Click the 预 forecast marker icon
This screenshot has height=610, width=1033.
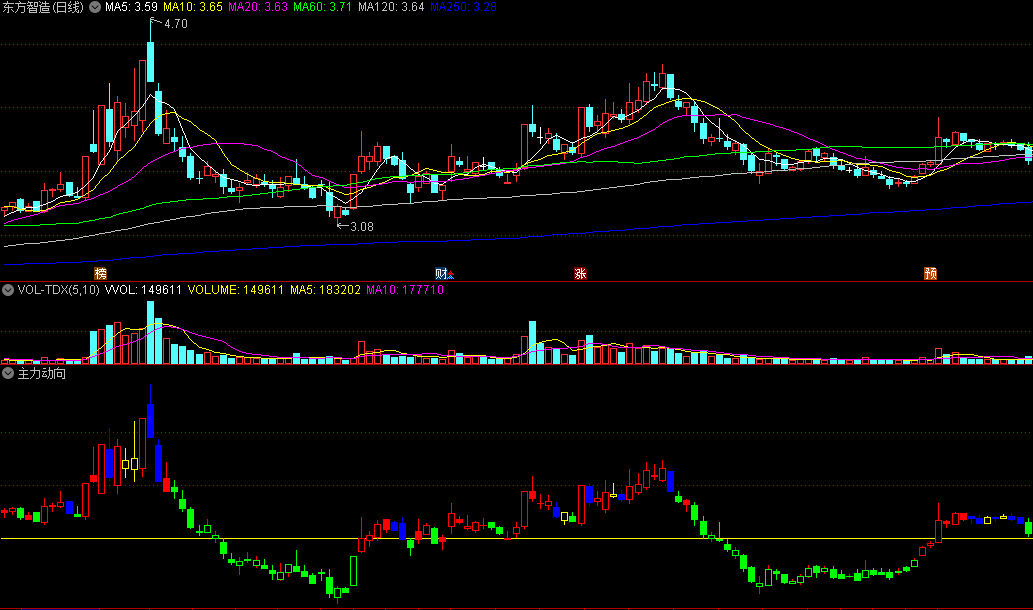click(x=930, y=273)
